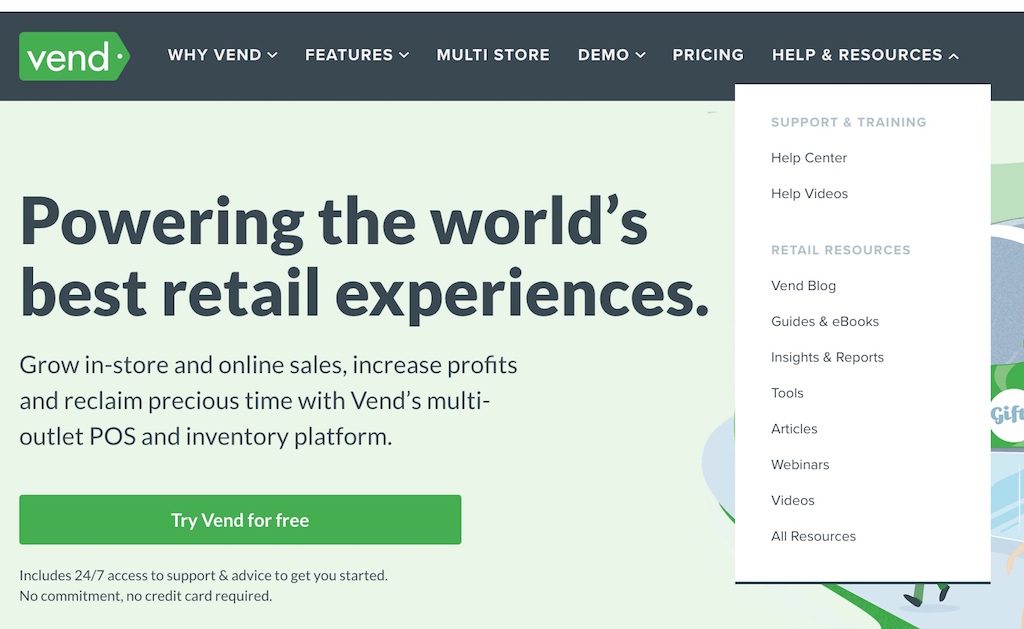This screenshot has width=1024, height=629.
Task: Visit the Vend Blog
Action: [803, 285]
